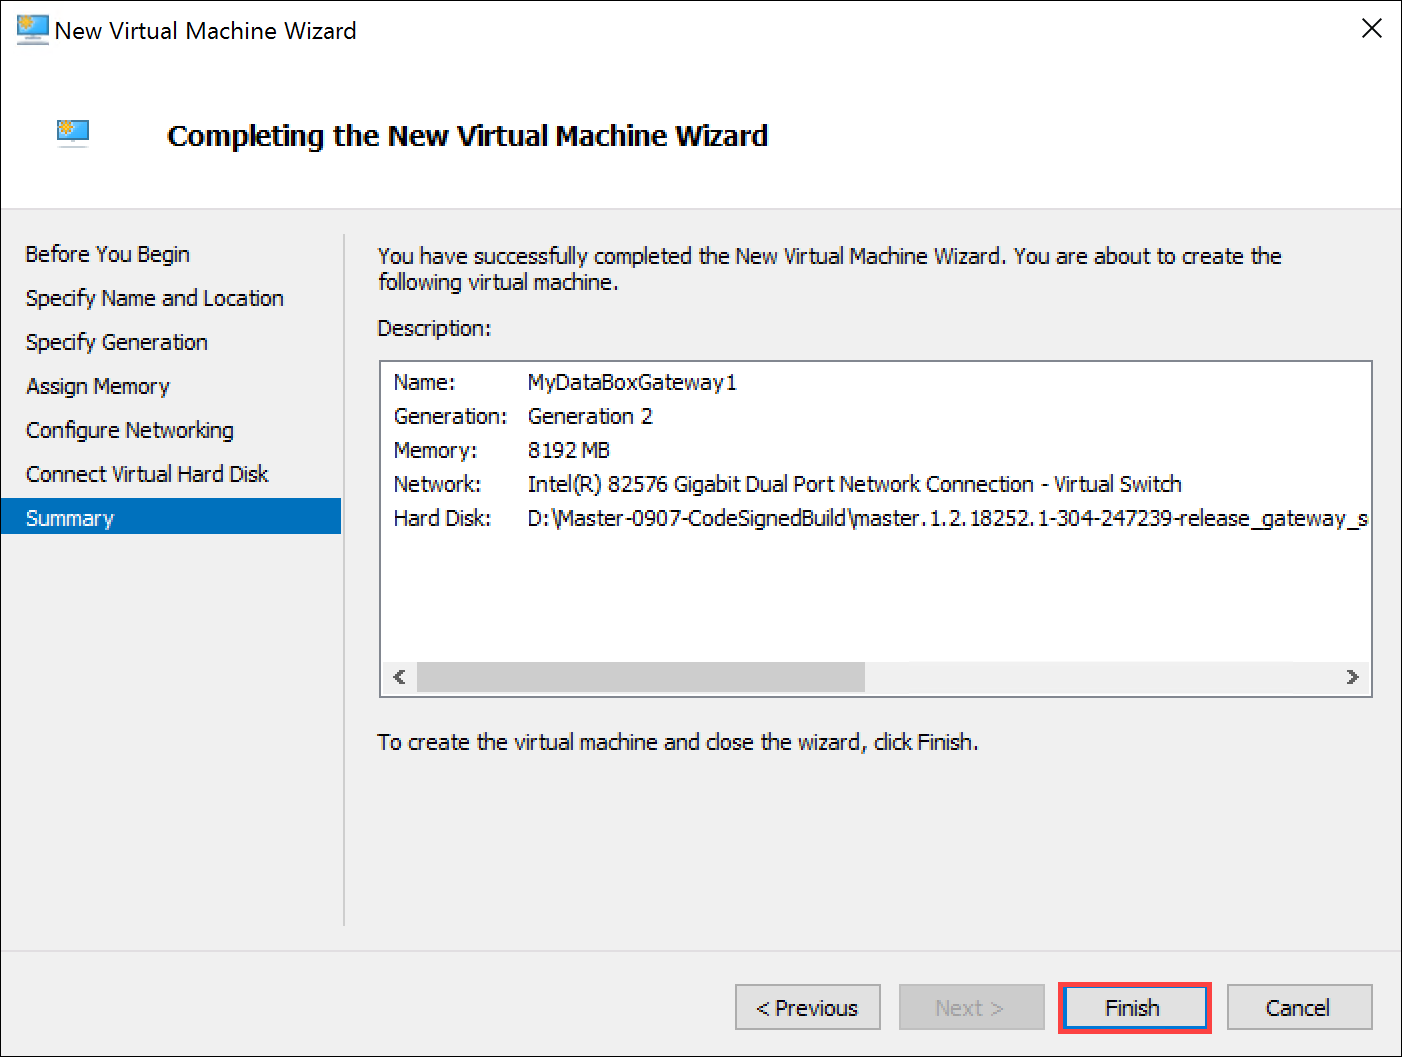Click the virtual machine icon beside heading
This screenshot has height=1057, width=1402.
point(73,132)
